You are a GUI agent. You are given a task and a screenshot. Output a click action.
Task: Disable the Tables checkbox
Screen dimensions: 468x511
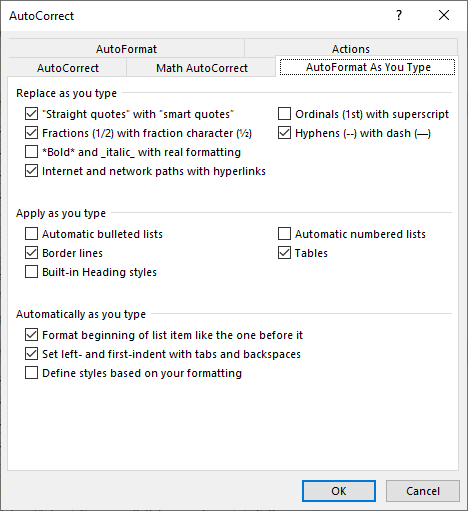284,253
